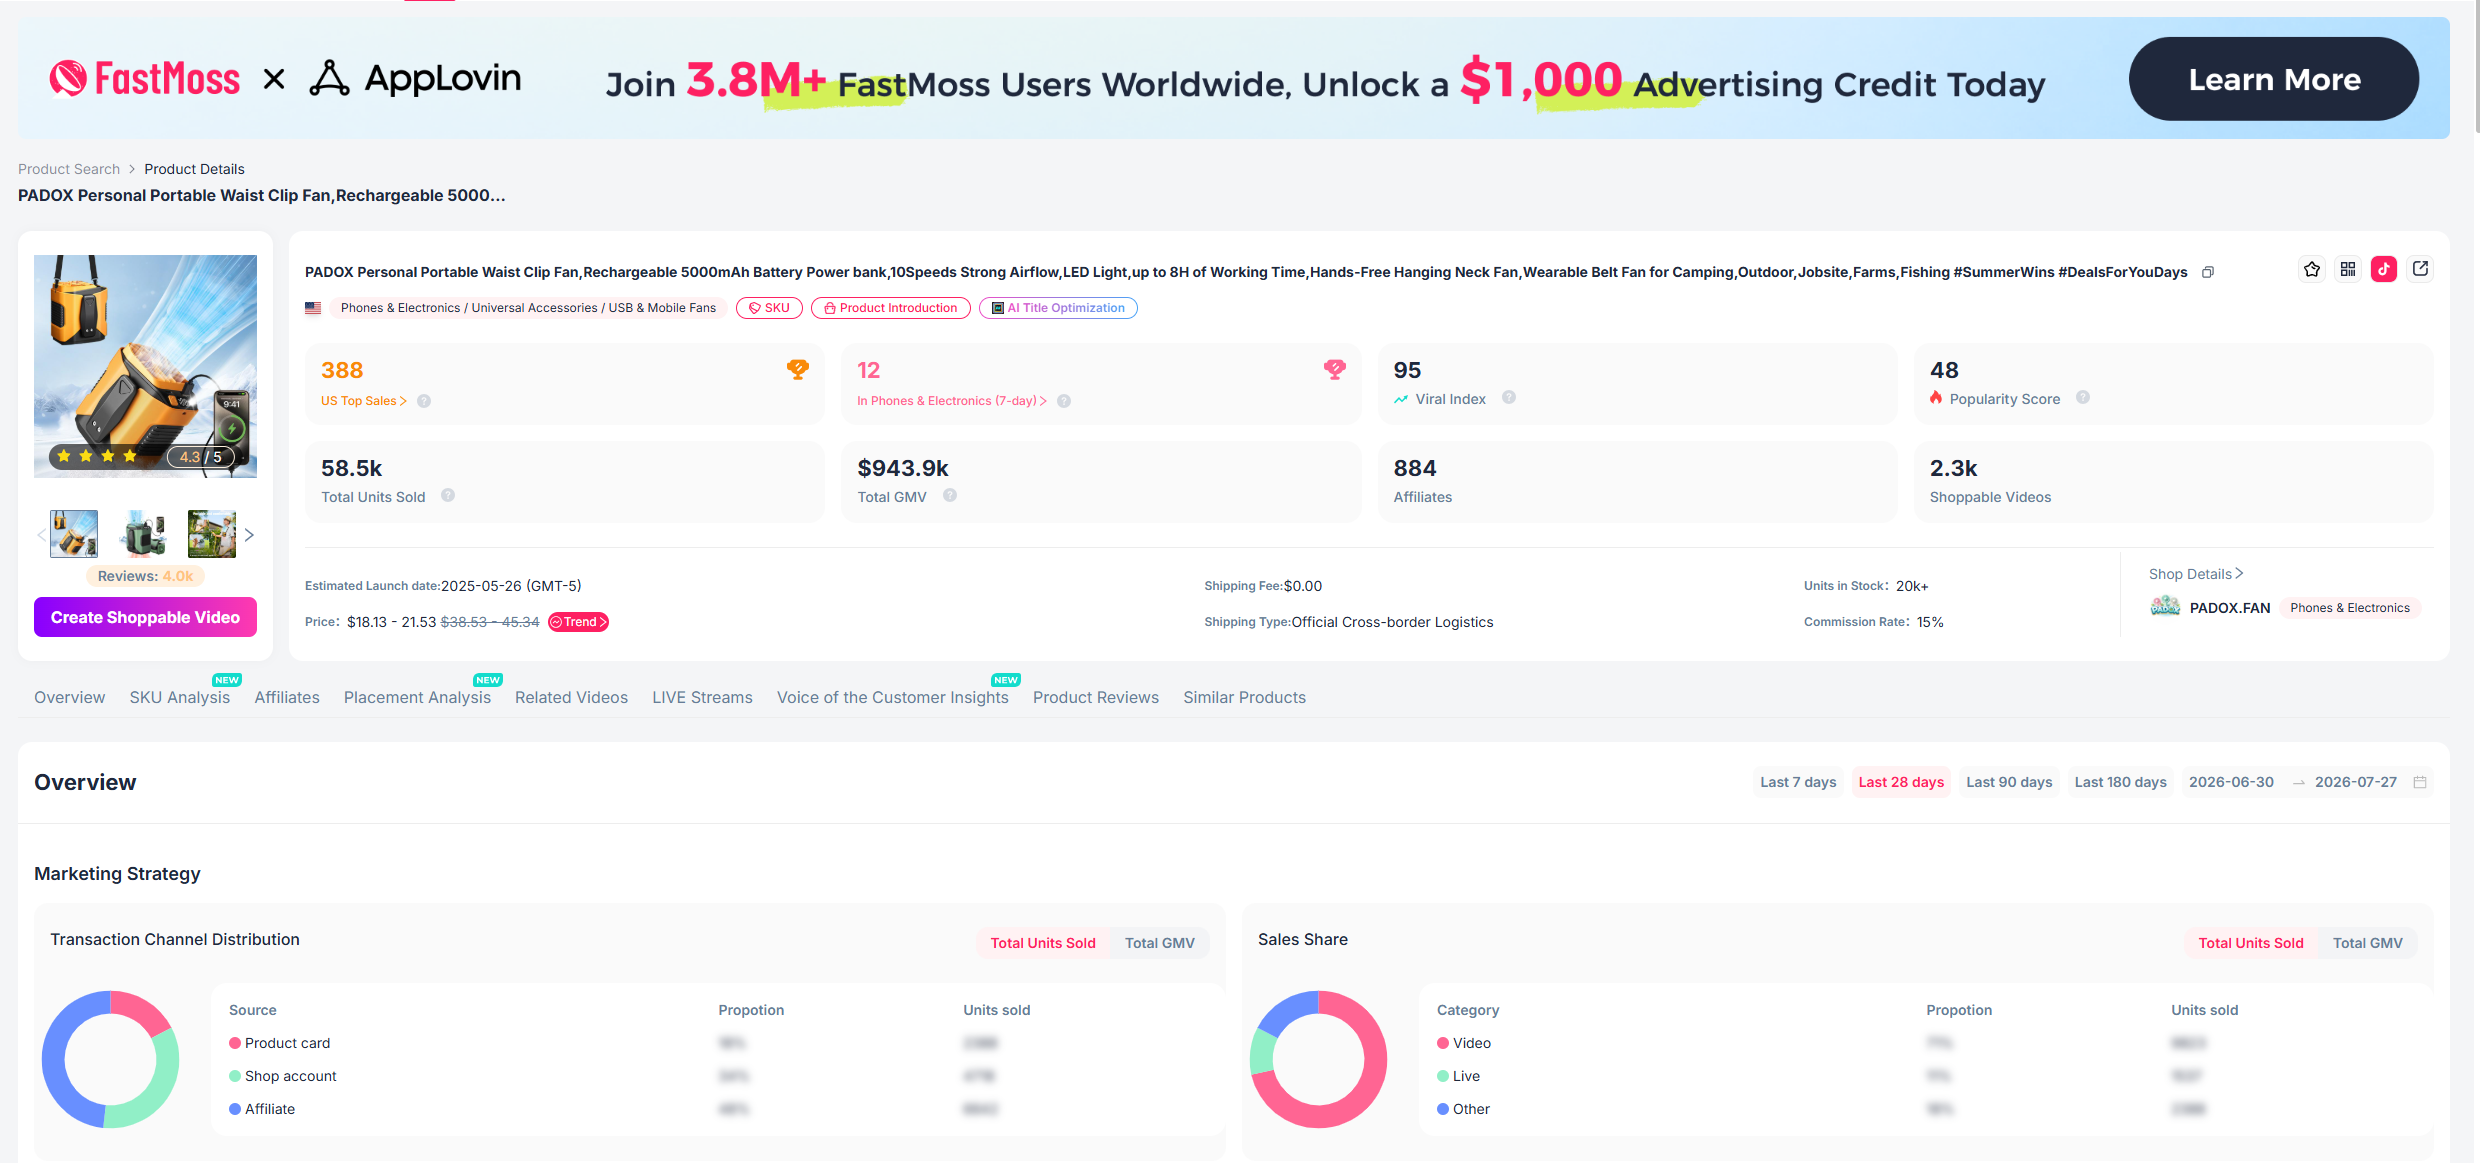Image resolution: width=2480 pixels, height=1163 pixels.
Task: Open the calendar icon in the date range
Action: (x=2420, y=782)
